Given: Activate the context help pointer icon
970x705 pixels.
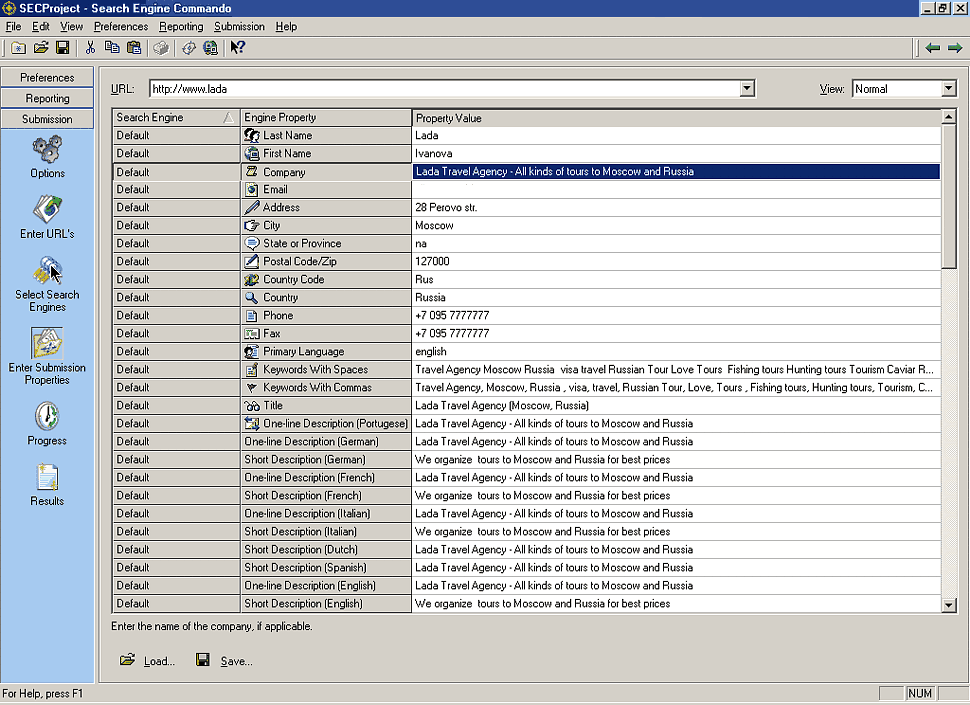Looking at the screenshot, I should click(238, 48).
